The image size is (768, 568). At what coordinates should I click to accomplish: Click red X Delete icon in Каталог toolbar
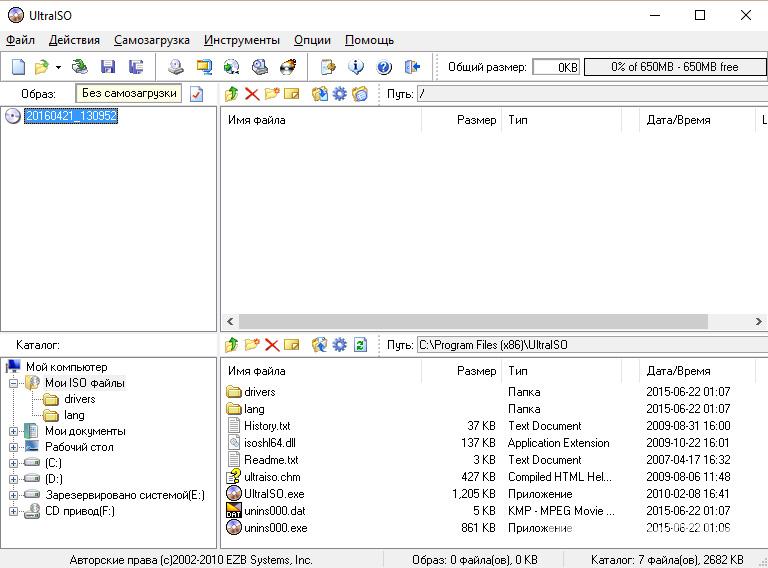(x=272, y=345)
